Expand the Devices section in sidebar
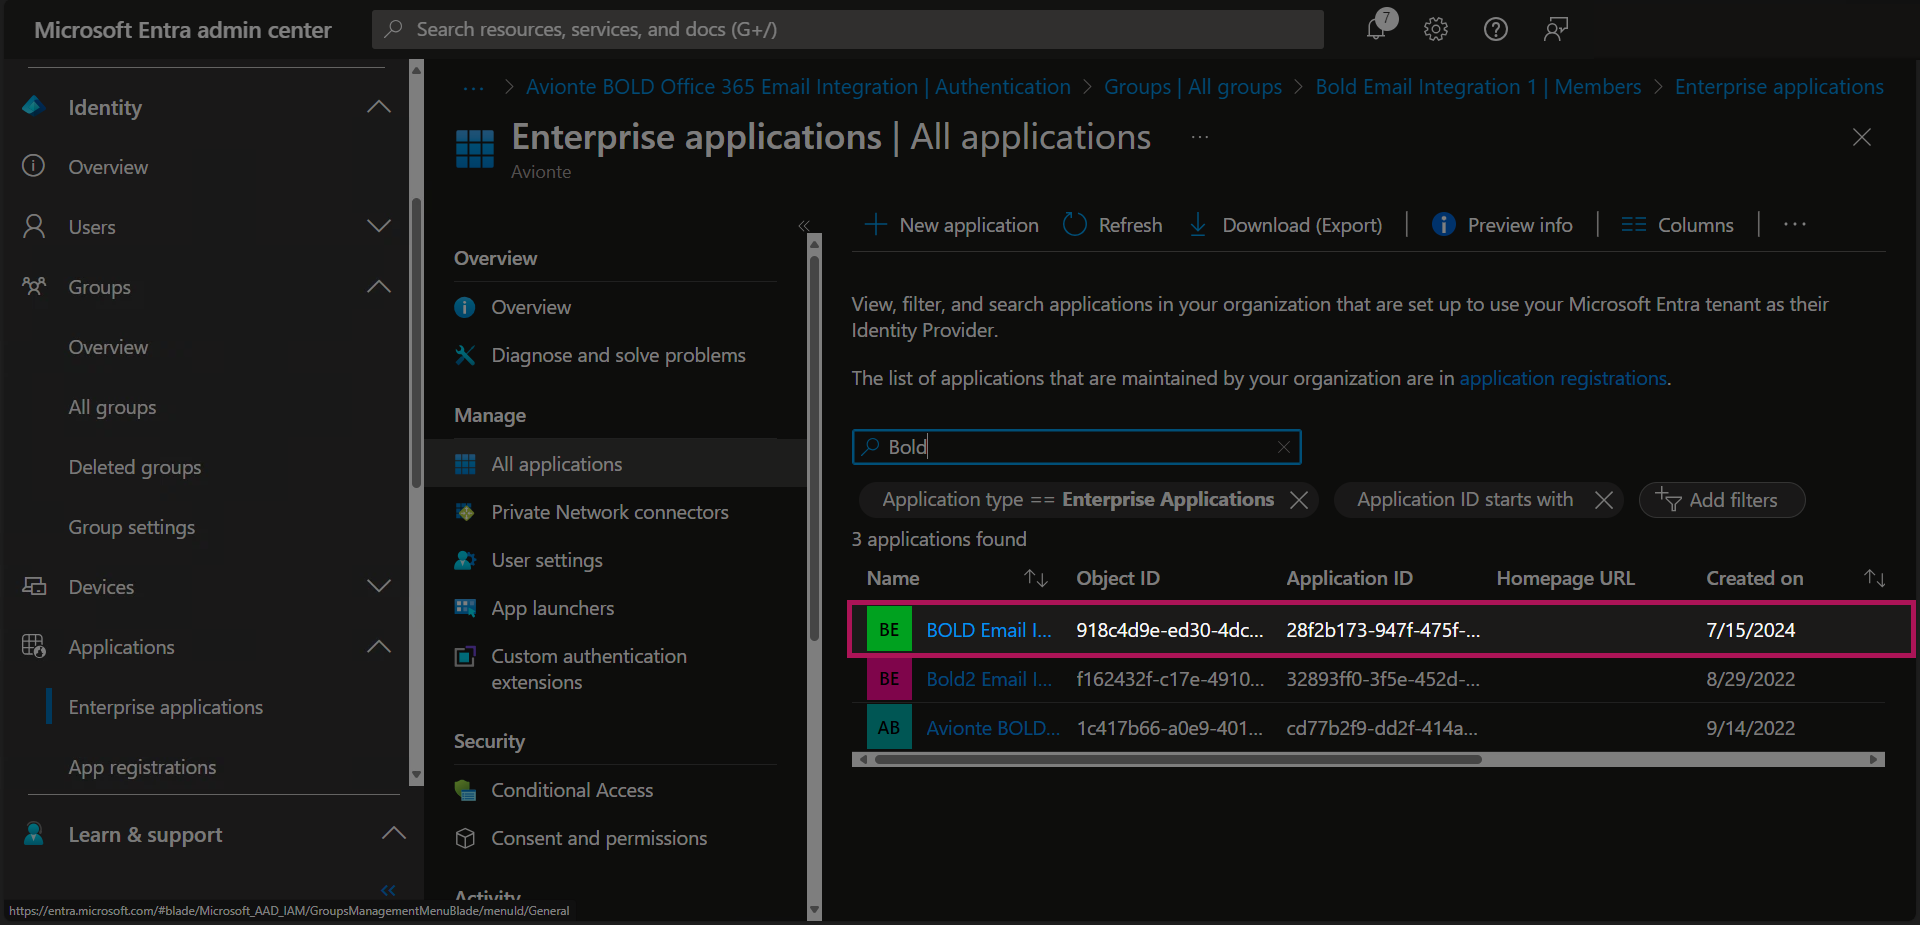This screenshot has height=925, width=1920. [379, 587]
